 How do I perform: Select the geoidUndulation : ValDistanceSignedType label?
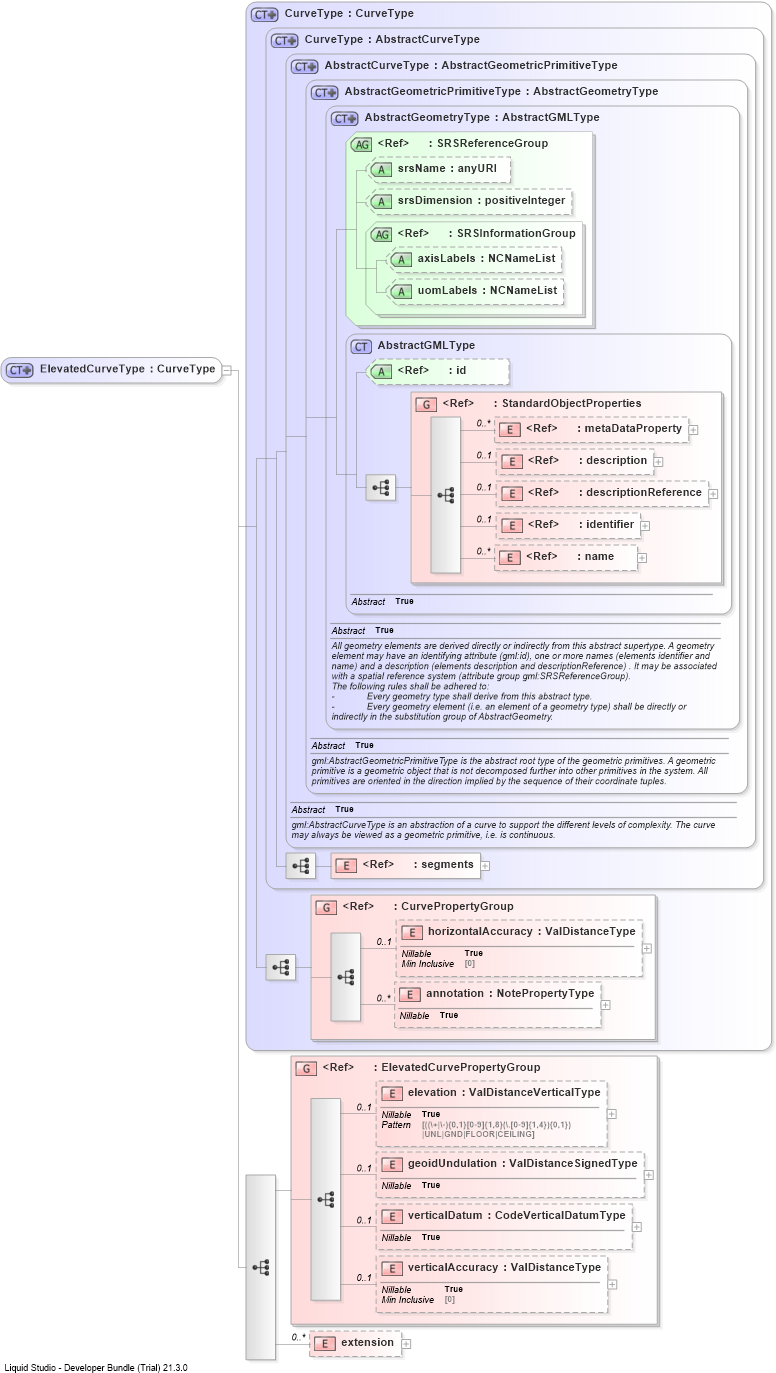(x=523, y=1163)
